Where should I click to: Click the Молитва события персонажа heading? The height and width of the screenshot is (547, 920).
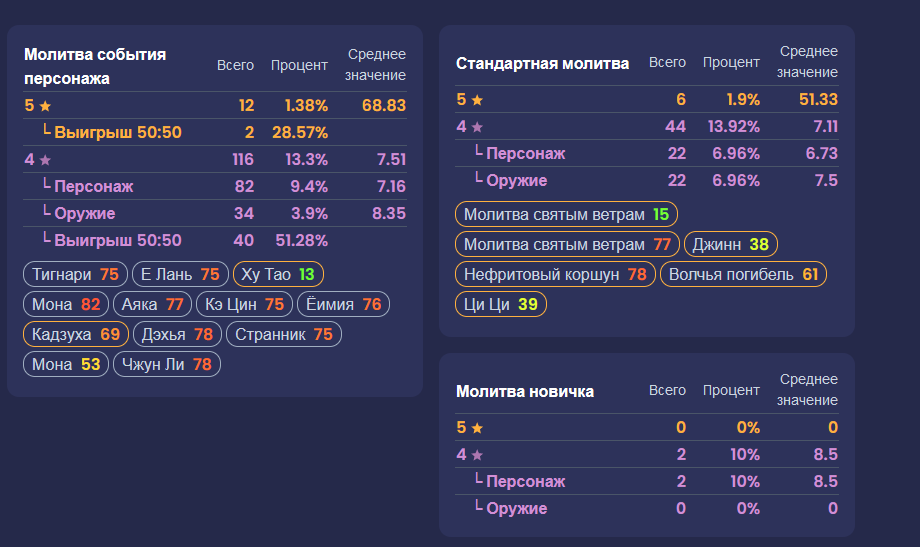95,66
